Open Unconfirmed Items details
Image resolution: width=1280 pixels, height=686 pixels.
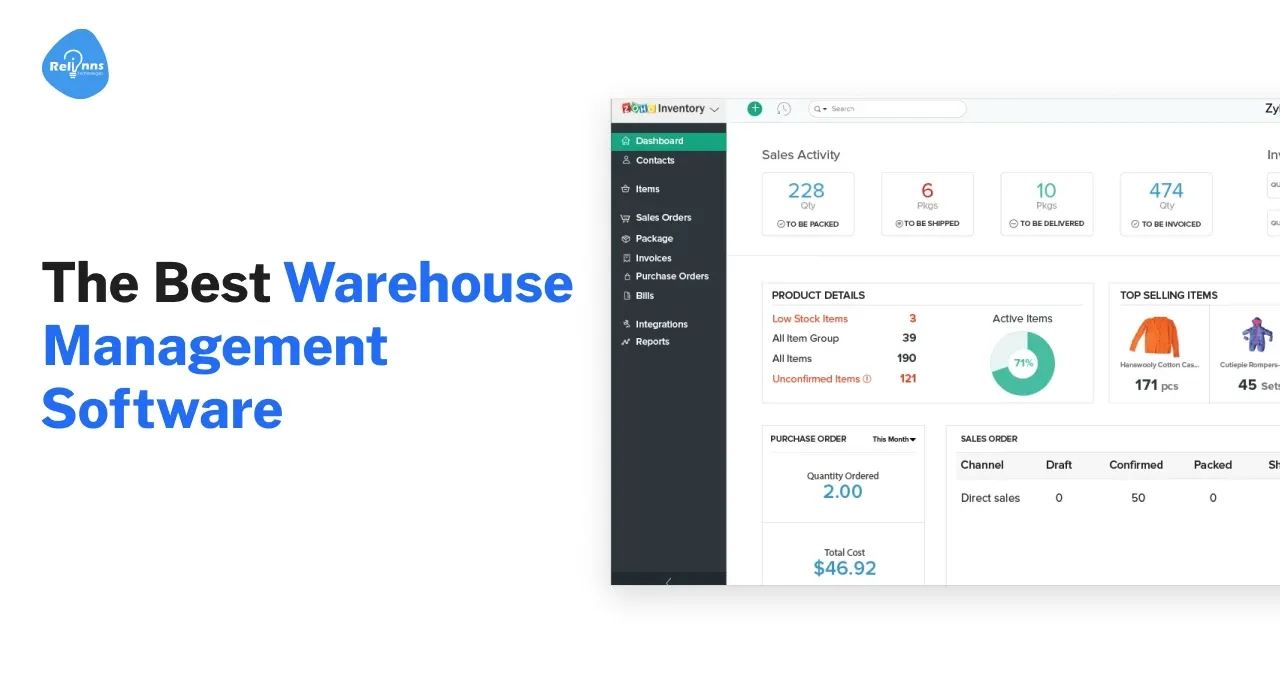(818, 378)
